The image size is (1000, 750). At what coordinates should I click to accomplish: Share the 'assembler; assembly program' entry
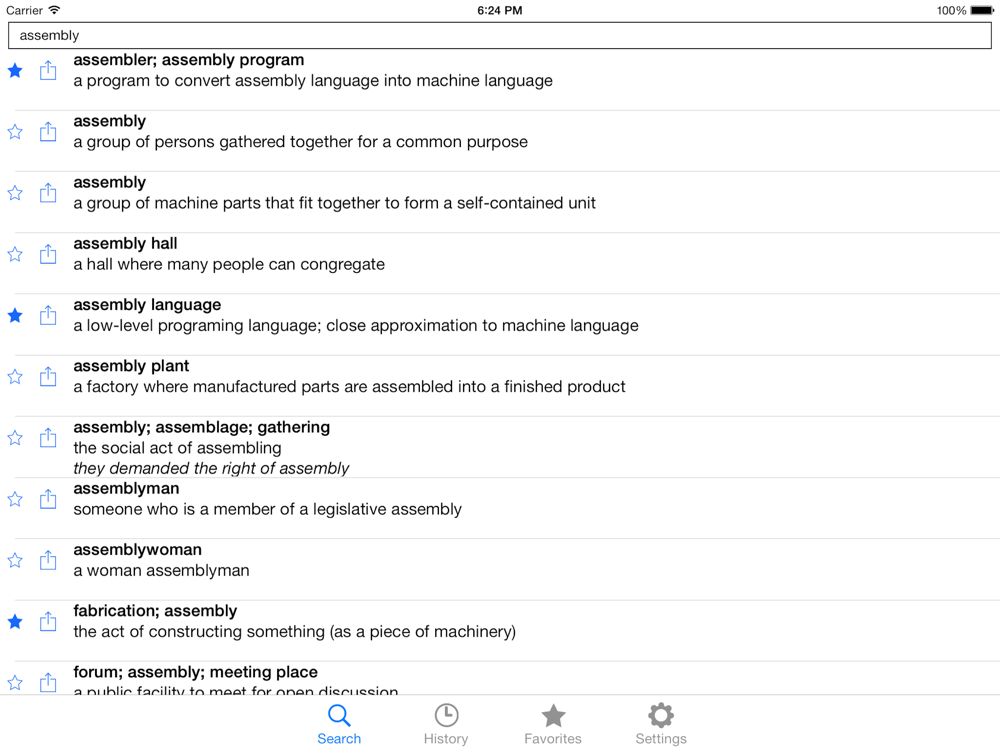48,70
